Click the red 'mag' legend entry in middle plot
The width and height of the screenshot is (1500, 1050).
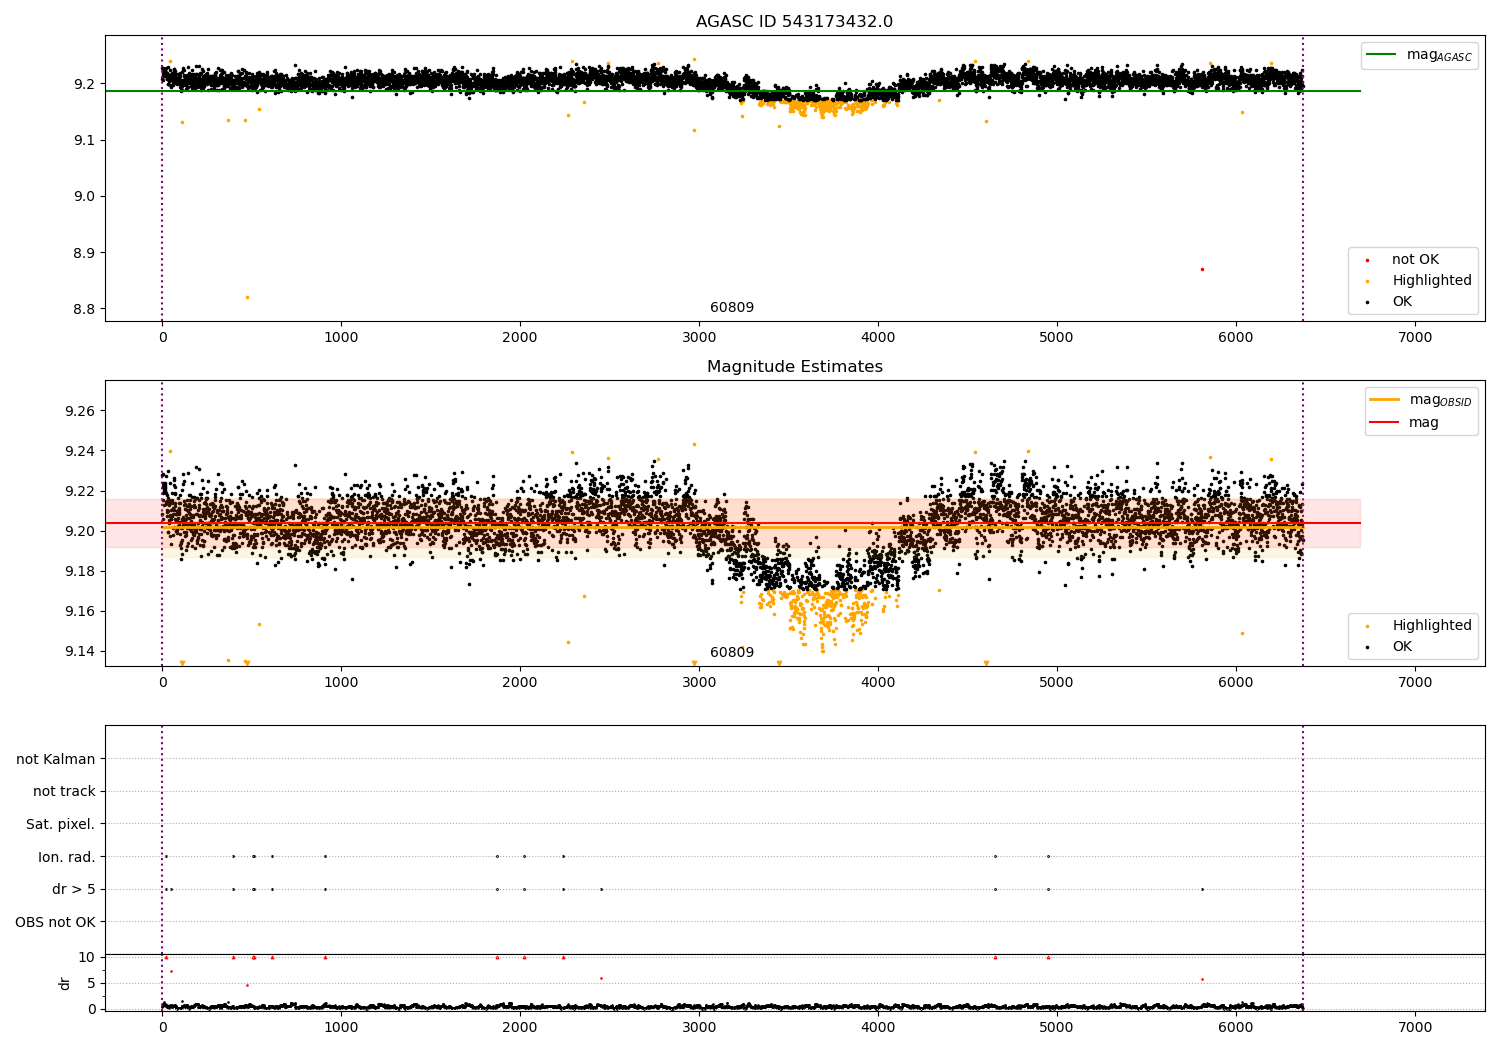click(x=1404, y=423)
